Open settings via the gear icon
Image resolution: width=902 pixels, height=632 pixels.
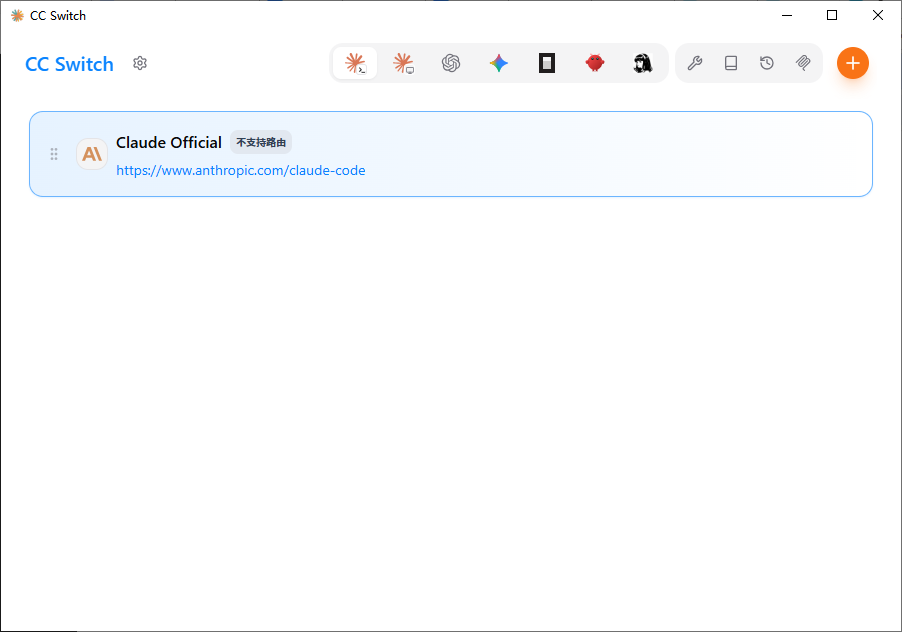[140, 63]
